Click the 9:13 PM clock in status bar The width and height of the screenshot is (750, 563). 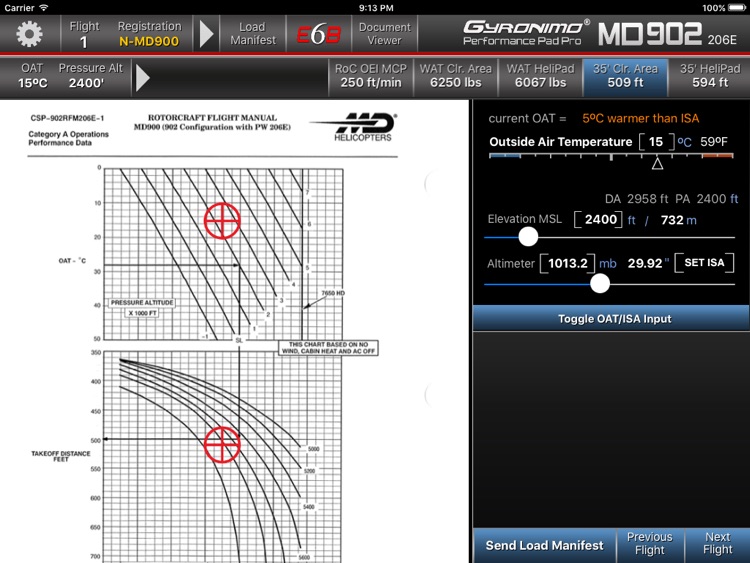pos(376,8)
